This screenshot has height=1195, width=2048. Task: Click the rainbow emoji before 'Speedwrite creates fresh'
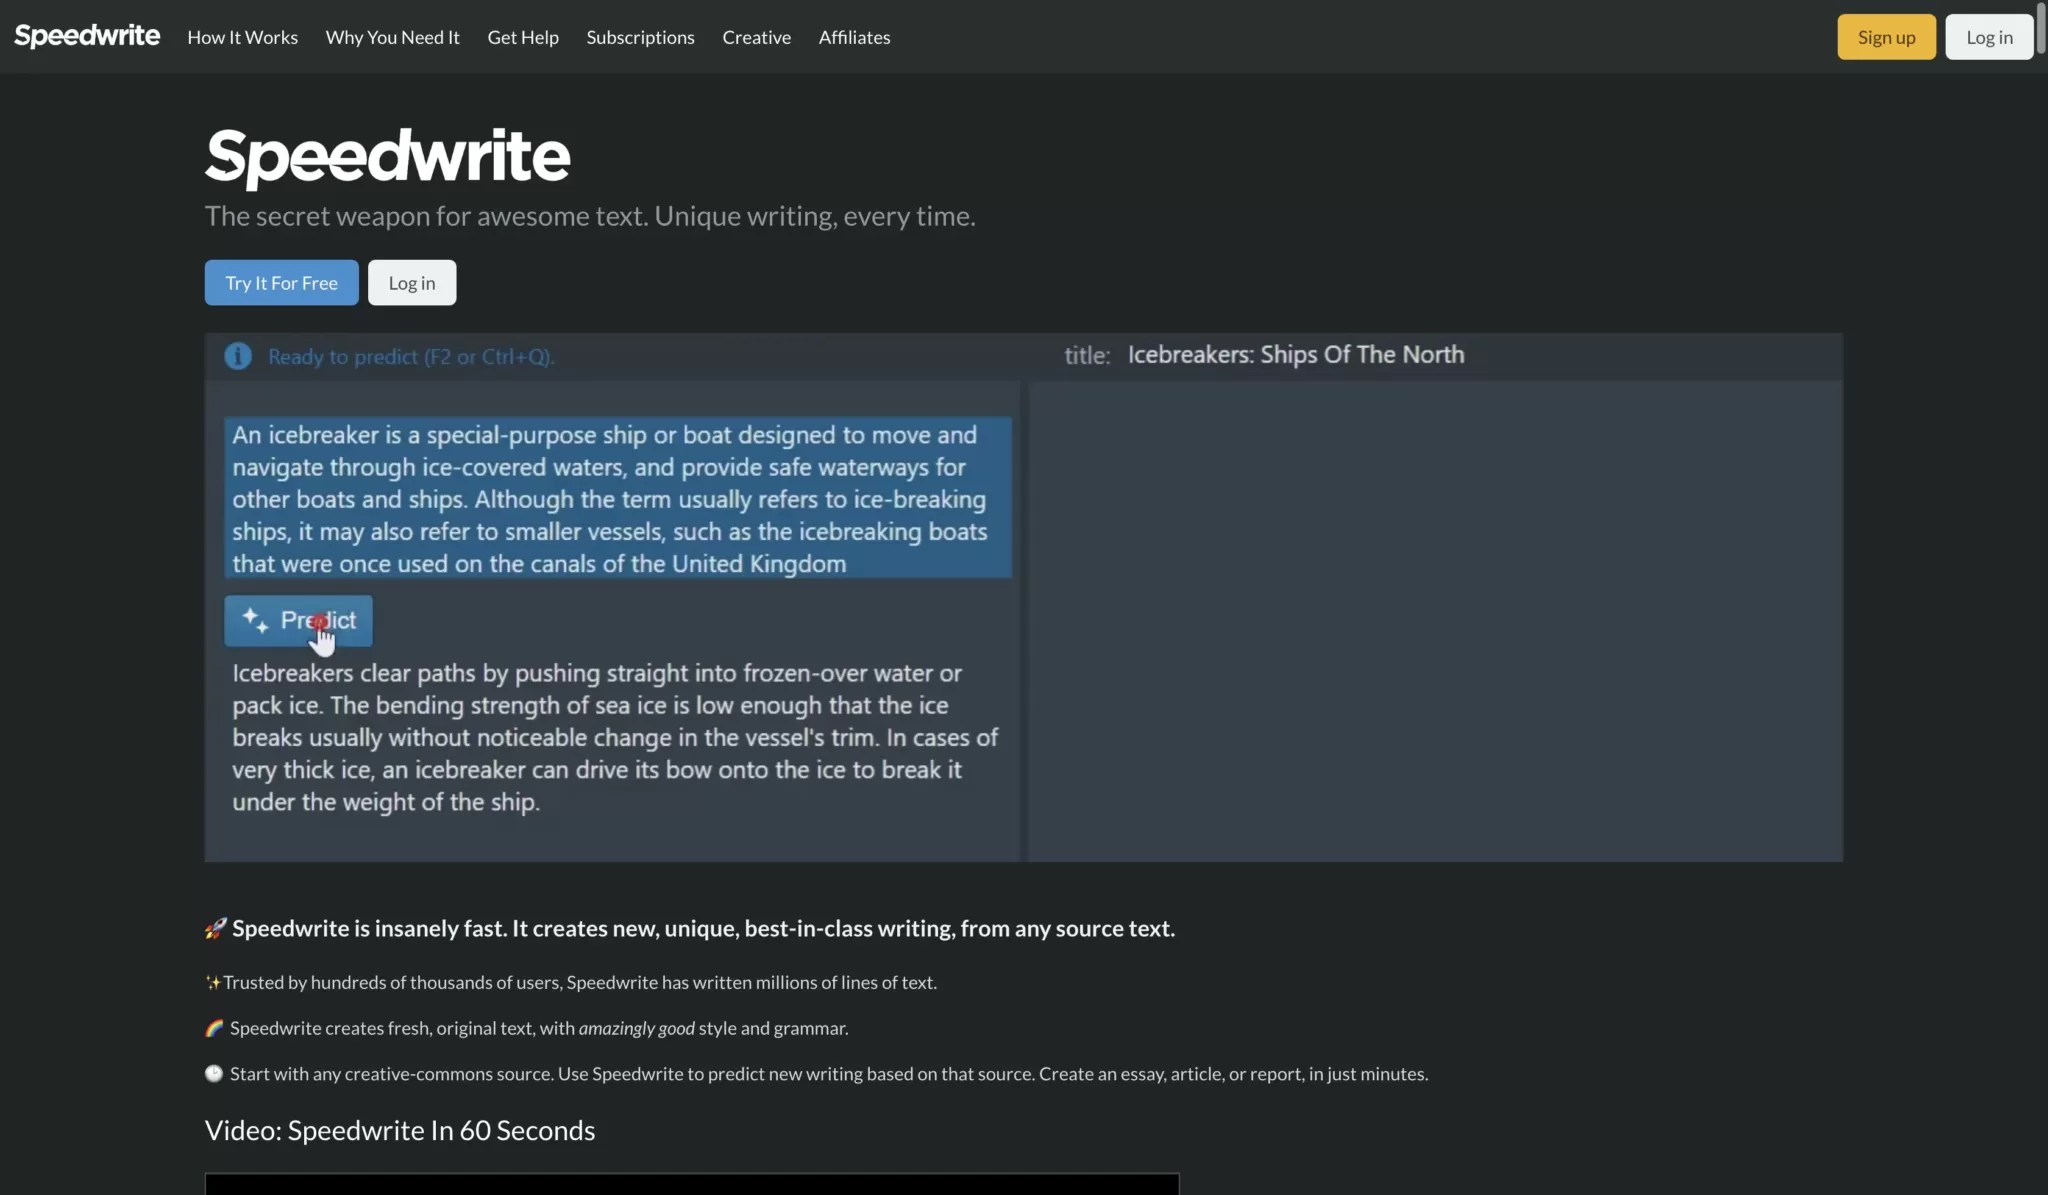coord(213,1027)
